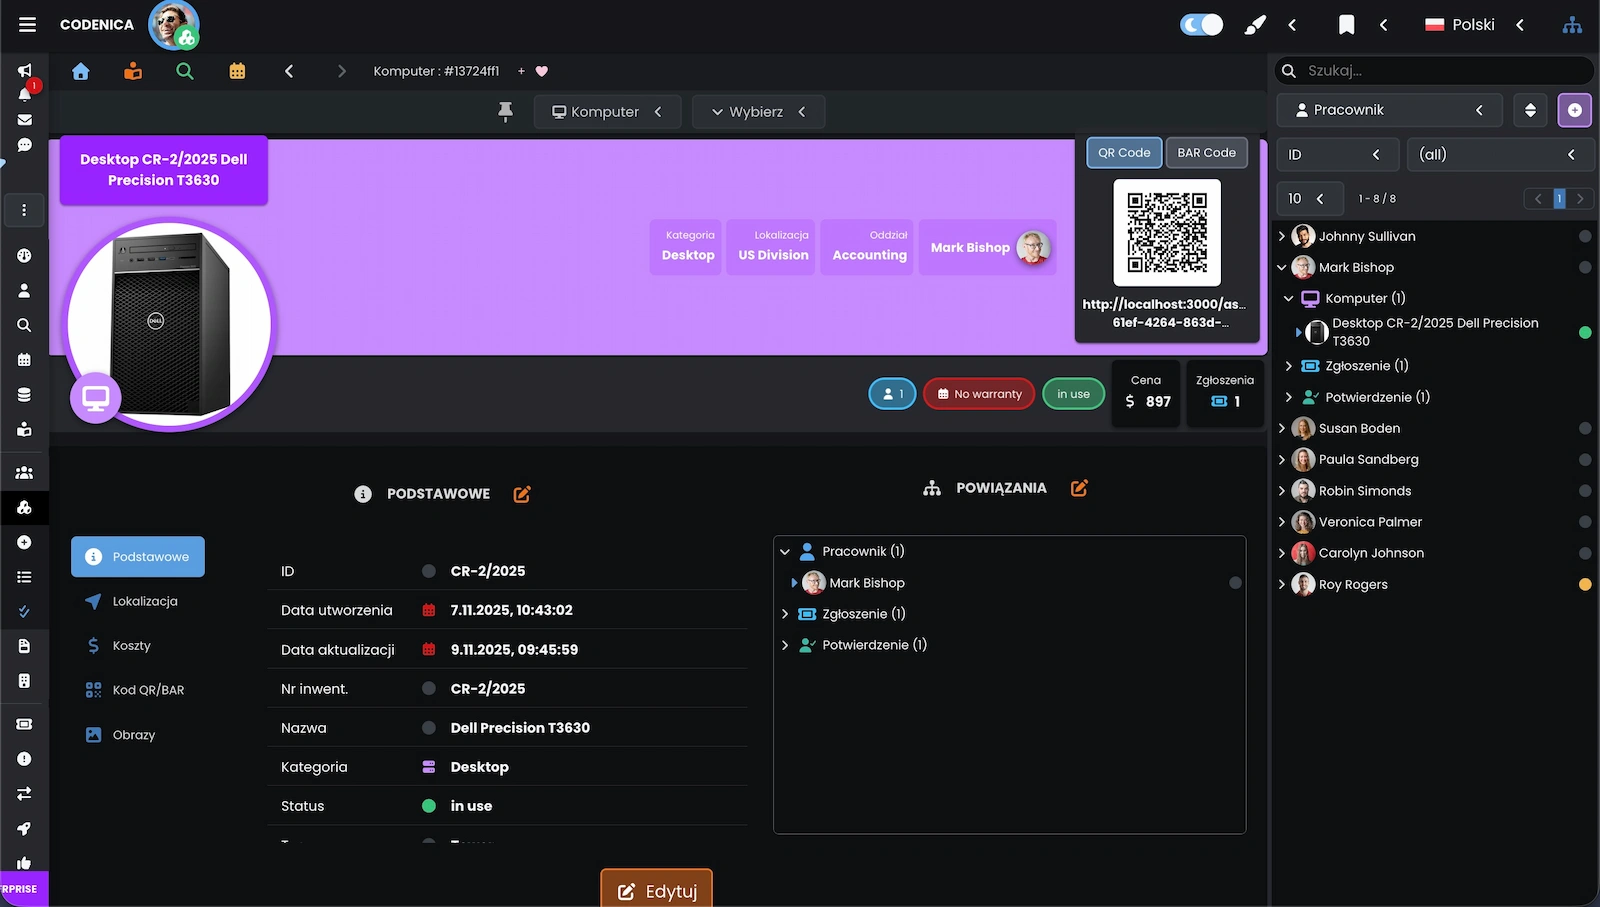Click the BAR Code button
This screenshot has width=1600, height=907.
click(x=1206, y=153)
